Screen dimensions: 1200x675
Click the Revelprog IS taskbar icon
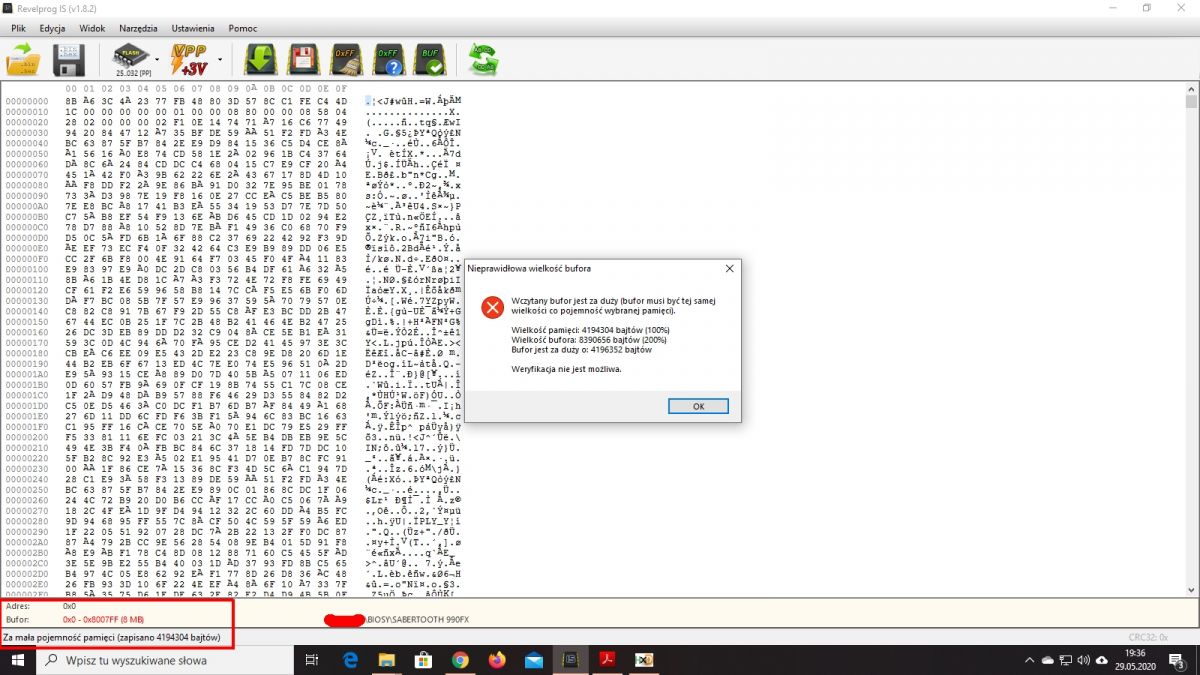570,660
